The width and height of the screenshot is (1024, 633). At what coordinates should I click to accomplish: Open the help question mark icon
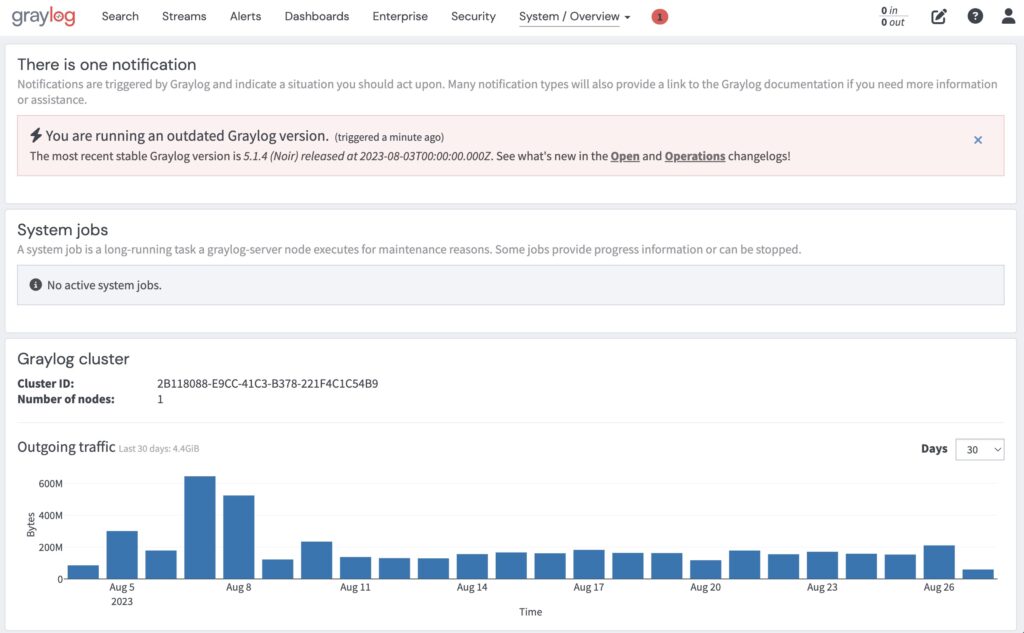(975, 16)
